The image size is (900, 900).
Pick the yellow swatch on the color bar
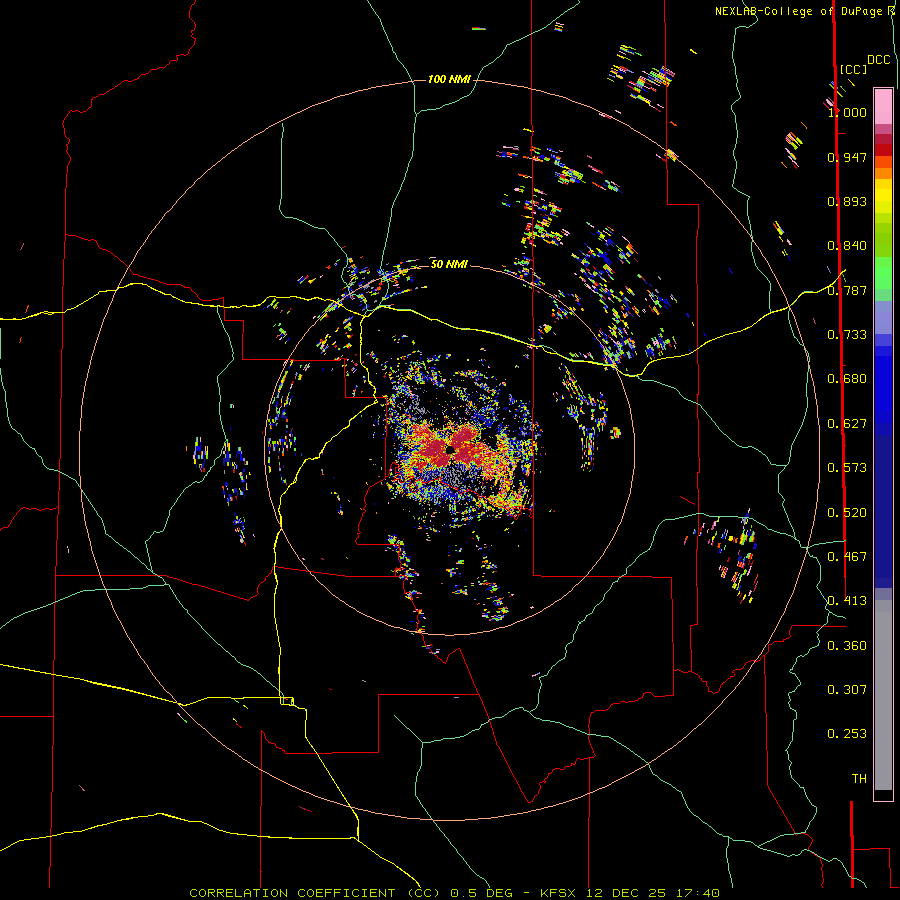(x=883, y=196)
